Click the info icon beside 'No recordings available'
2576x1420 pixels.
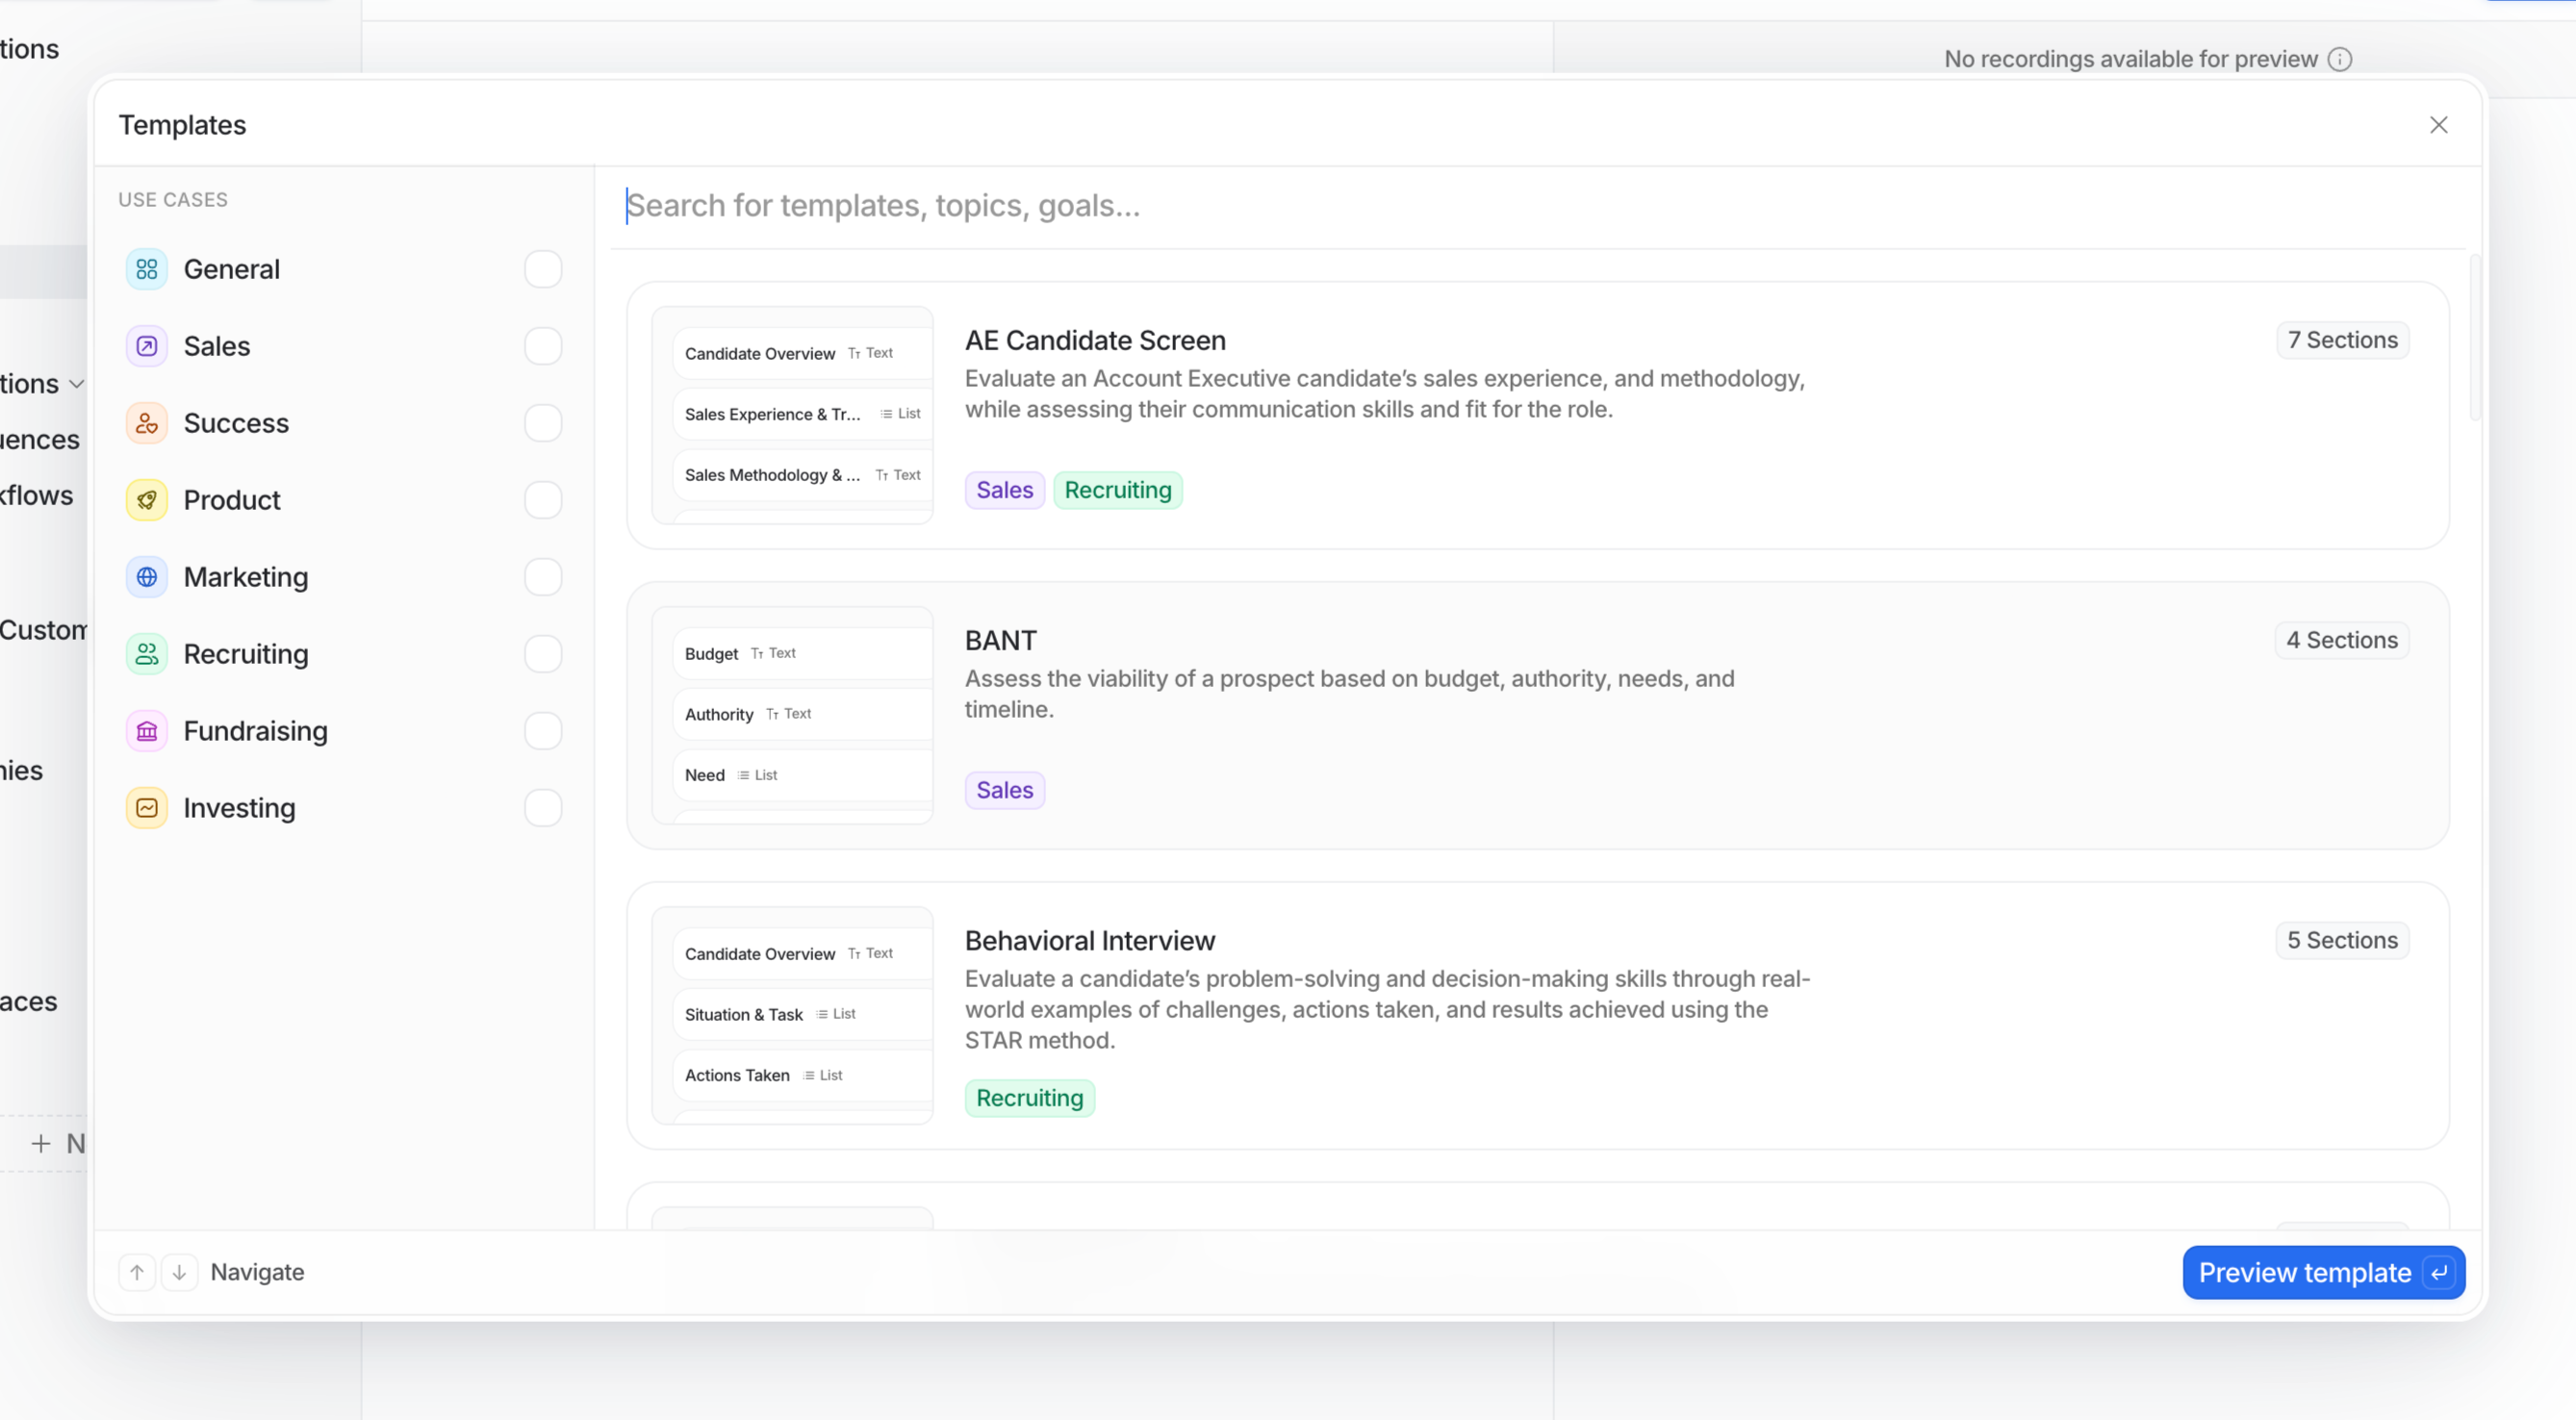pos(2340,59)
